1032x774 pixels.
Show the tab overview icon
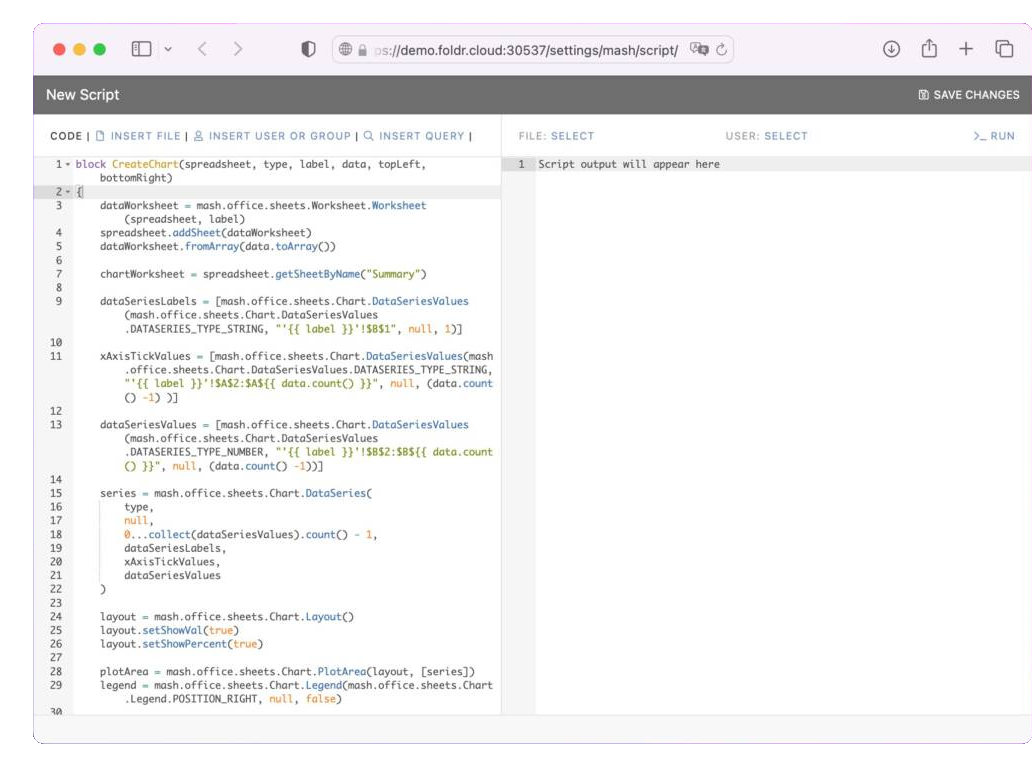(x=1004, y=49)
